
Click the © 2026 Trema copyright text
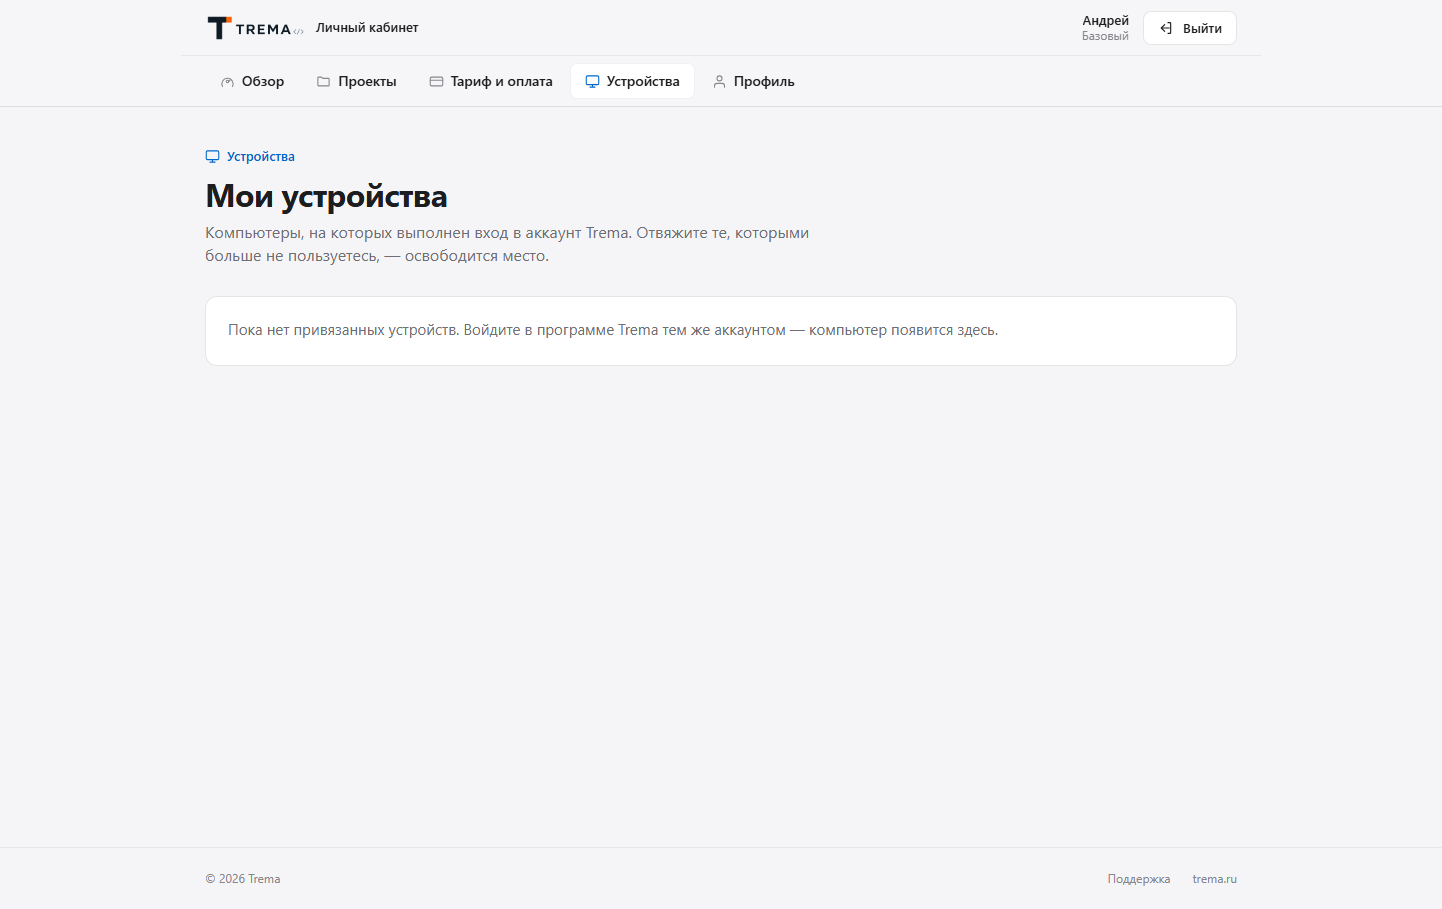pos(243,879)
